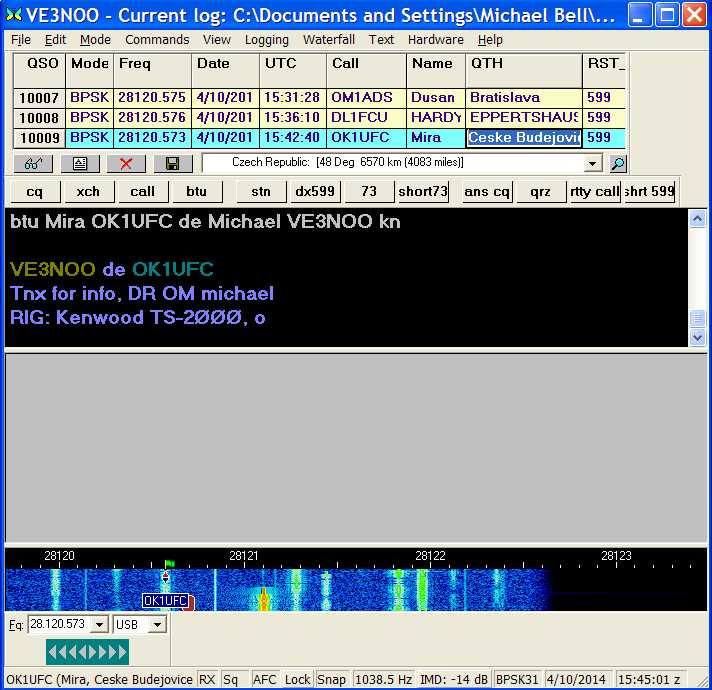
Task: Click the teal tuning arrows control
Action: point(87,653)
